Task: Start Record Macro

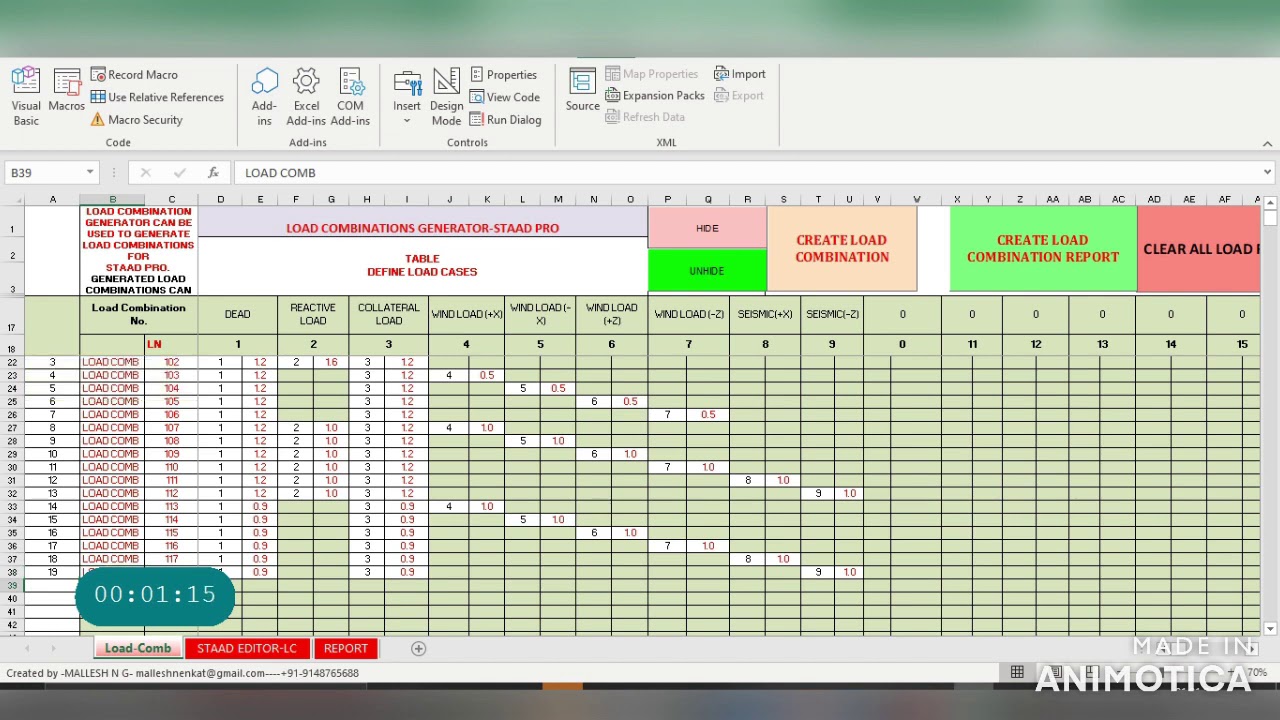Action: [x=134, y=75]
